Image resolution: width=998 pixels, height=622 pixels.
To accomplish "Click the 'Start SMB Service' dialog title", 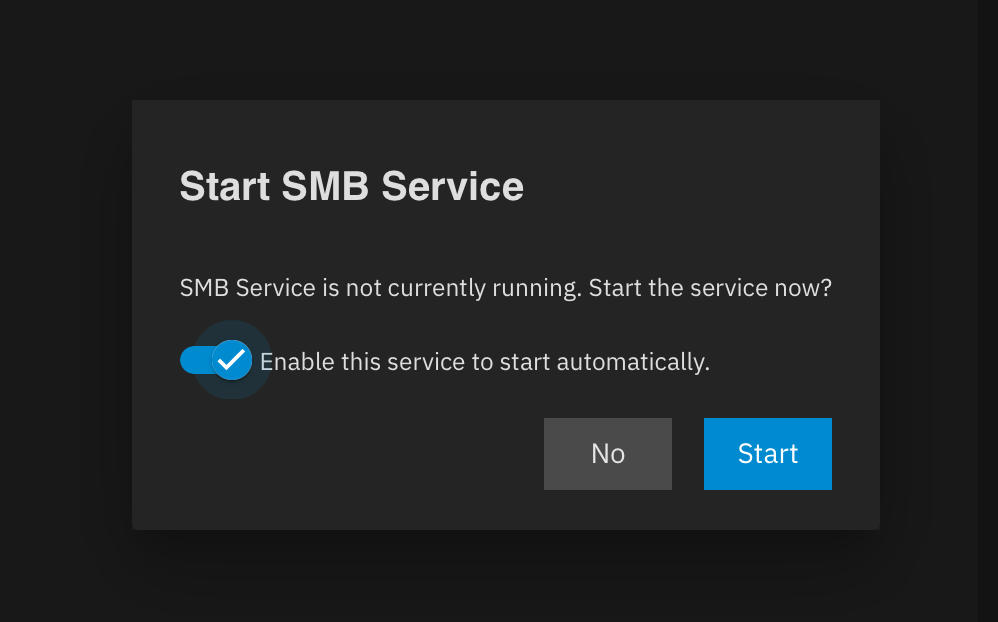I will (351, 187).
